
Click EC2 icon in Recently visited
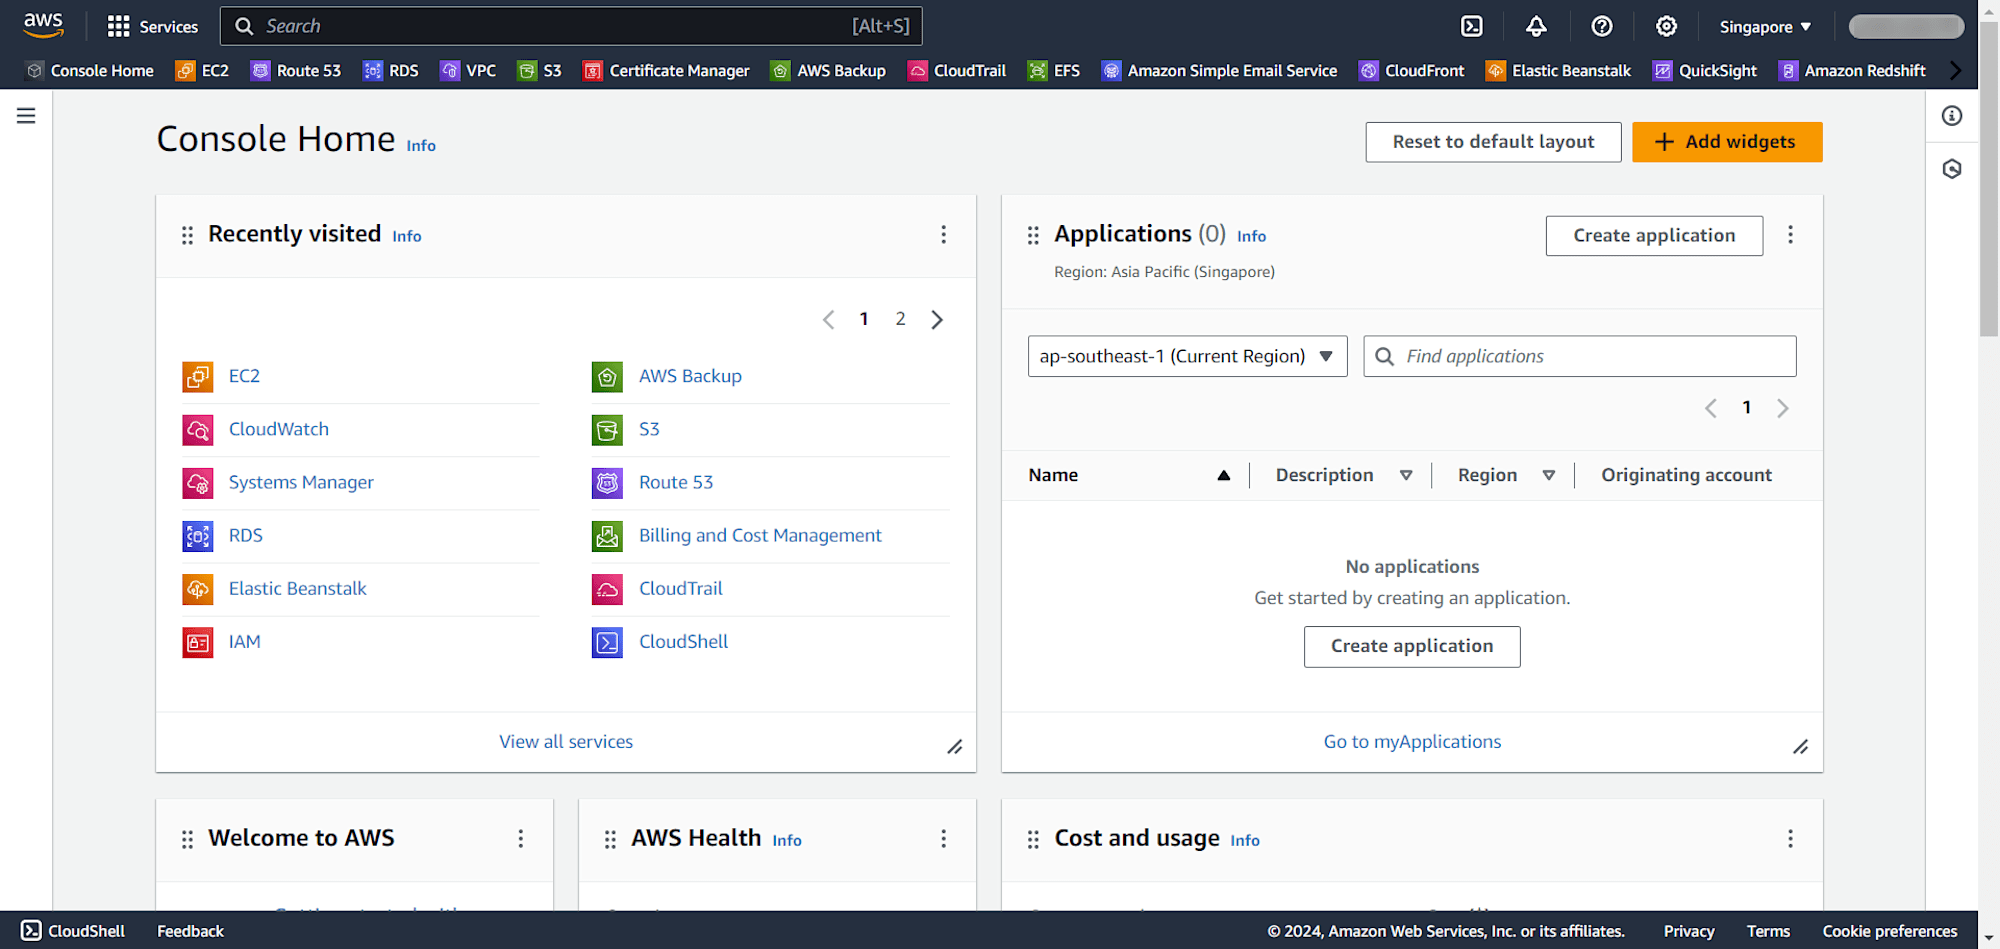click(x=198, y=377)
